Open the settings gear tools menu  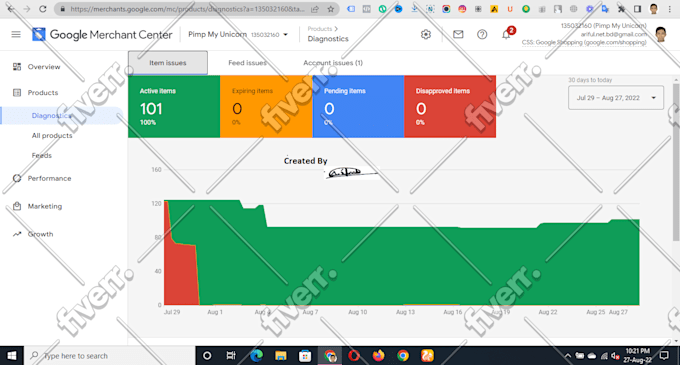pyautogui.click(x=426, y=34)
